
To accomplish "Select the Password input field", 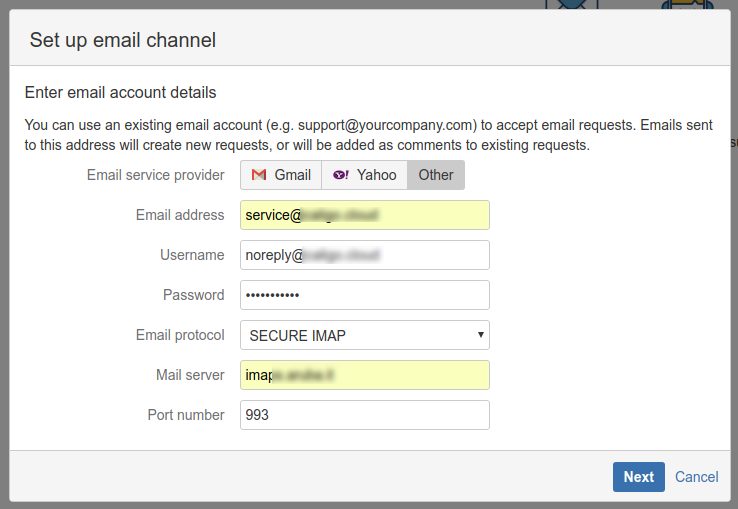I will pos(364,295).
